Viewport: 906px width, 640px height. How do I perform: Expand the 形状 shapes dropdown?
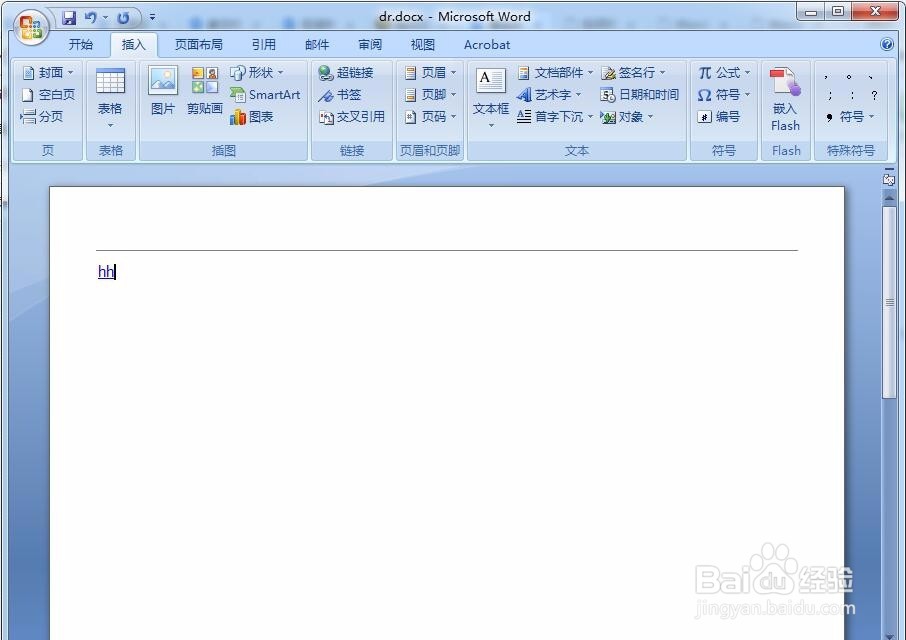[x=257, y=73]
